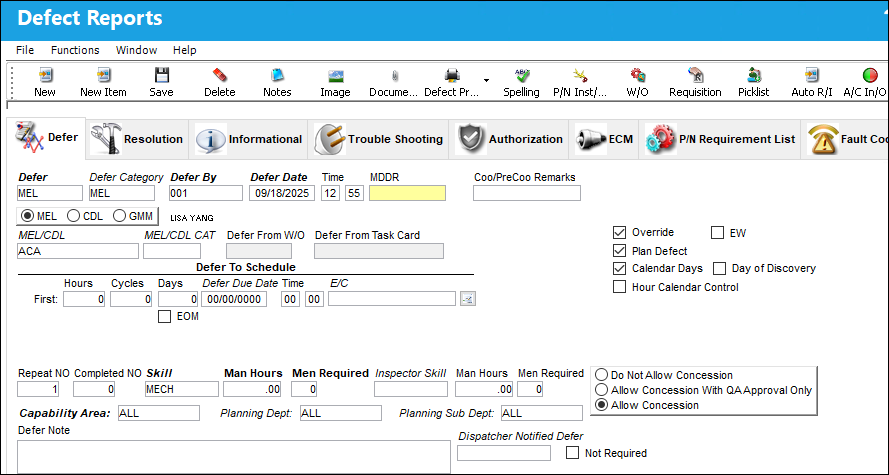This screenshot has height=475, width=889.
Task: Open the E/C field lookup button
Action: [468, 299]
